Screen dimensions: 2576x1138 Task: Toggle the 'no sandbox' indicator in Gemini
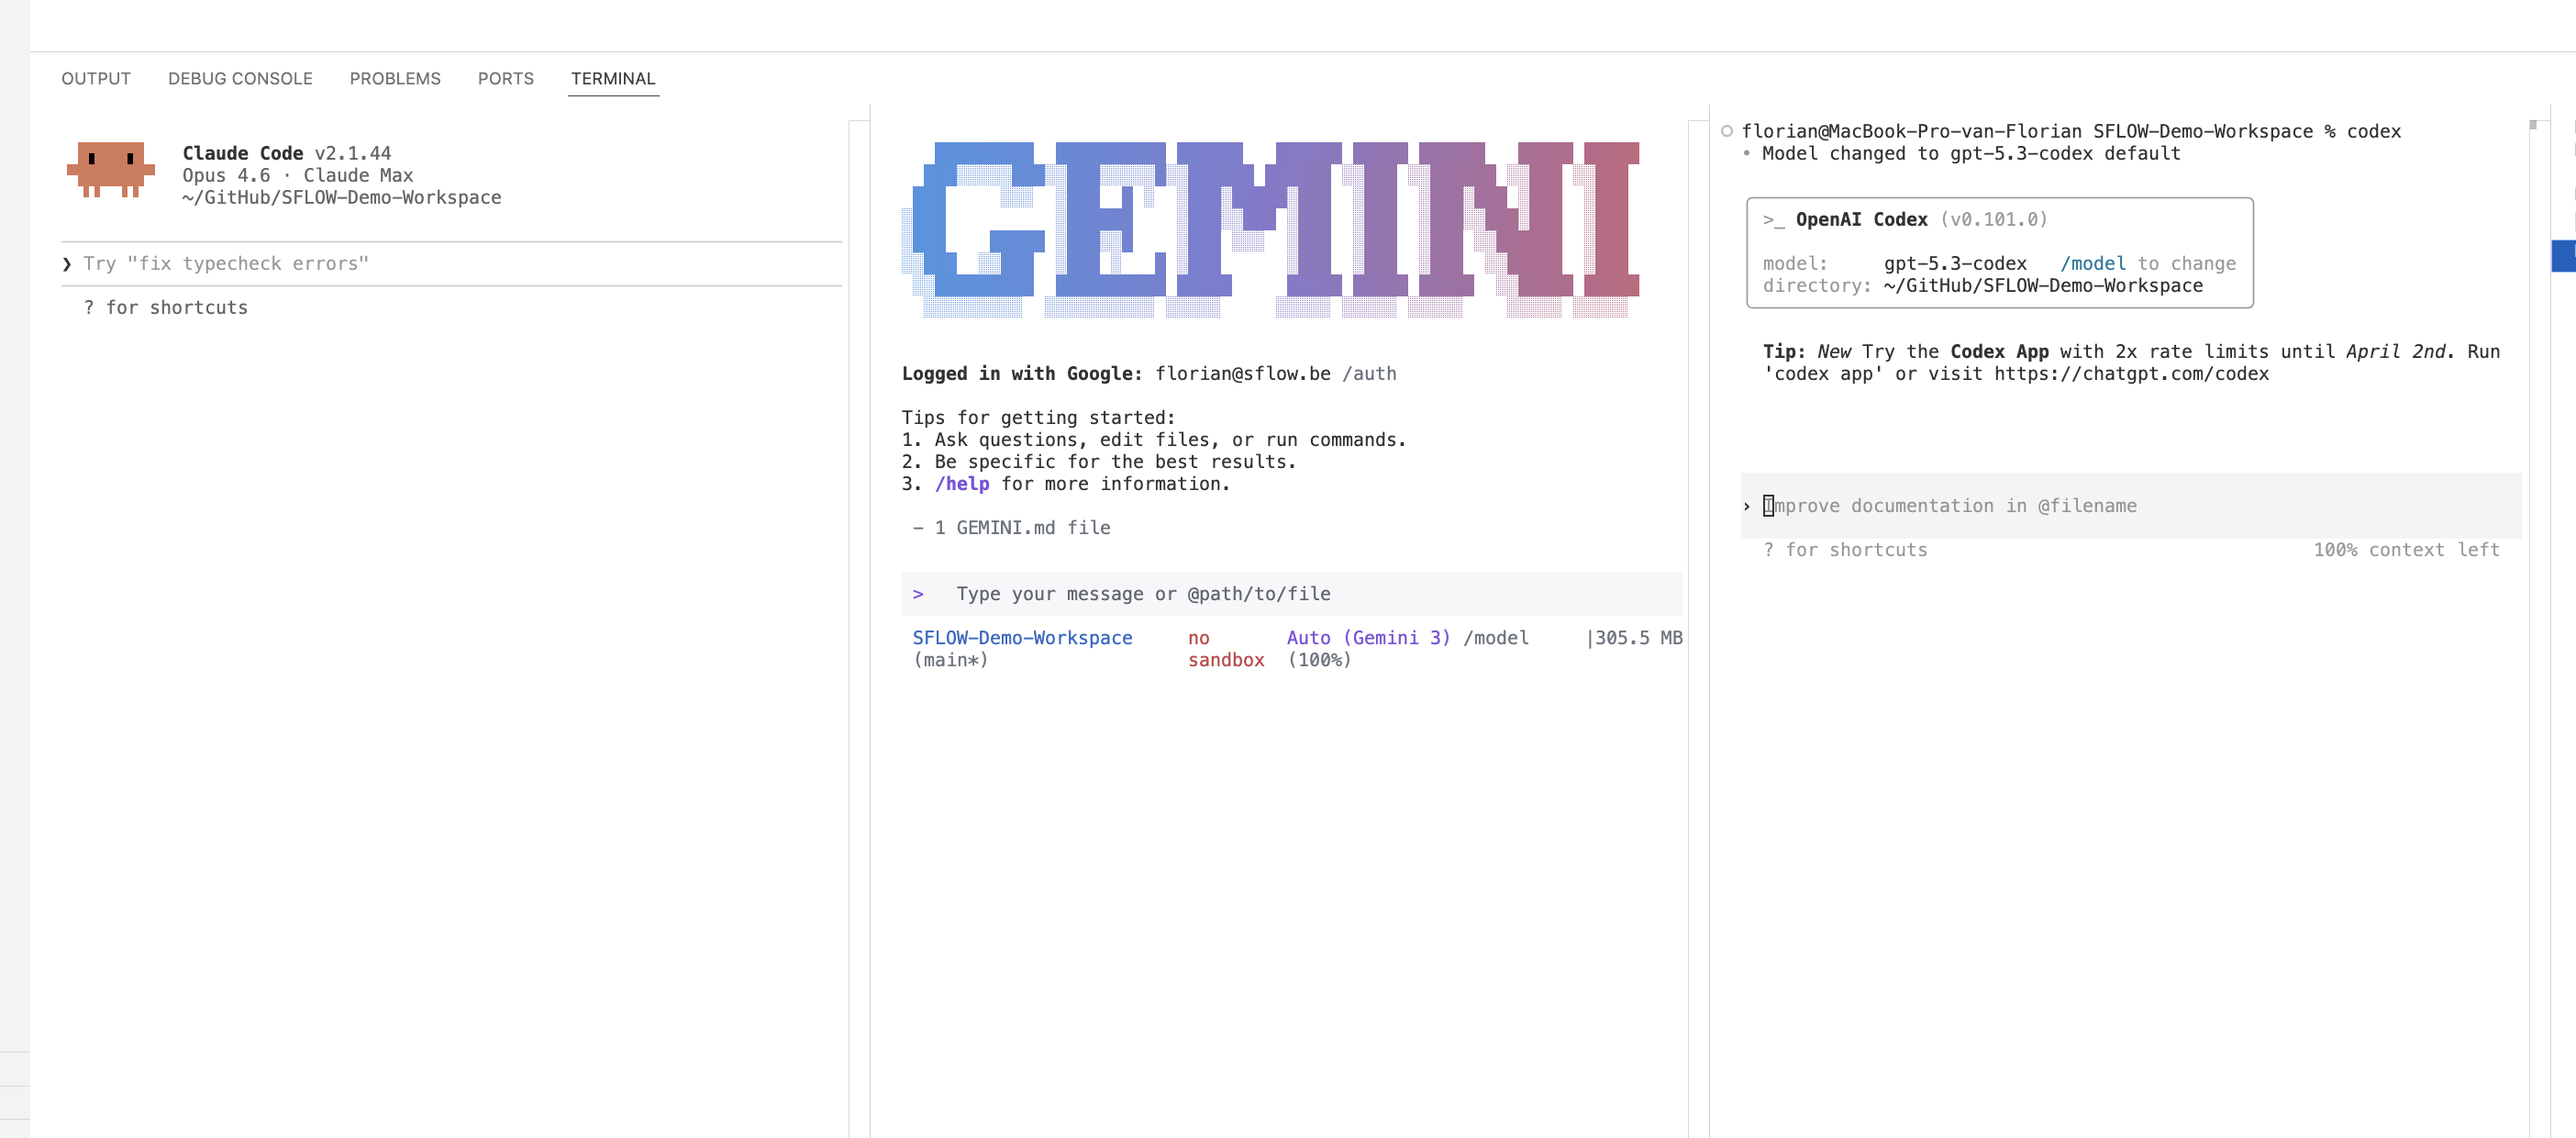tap(1226, 649)
